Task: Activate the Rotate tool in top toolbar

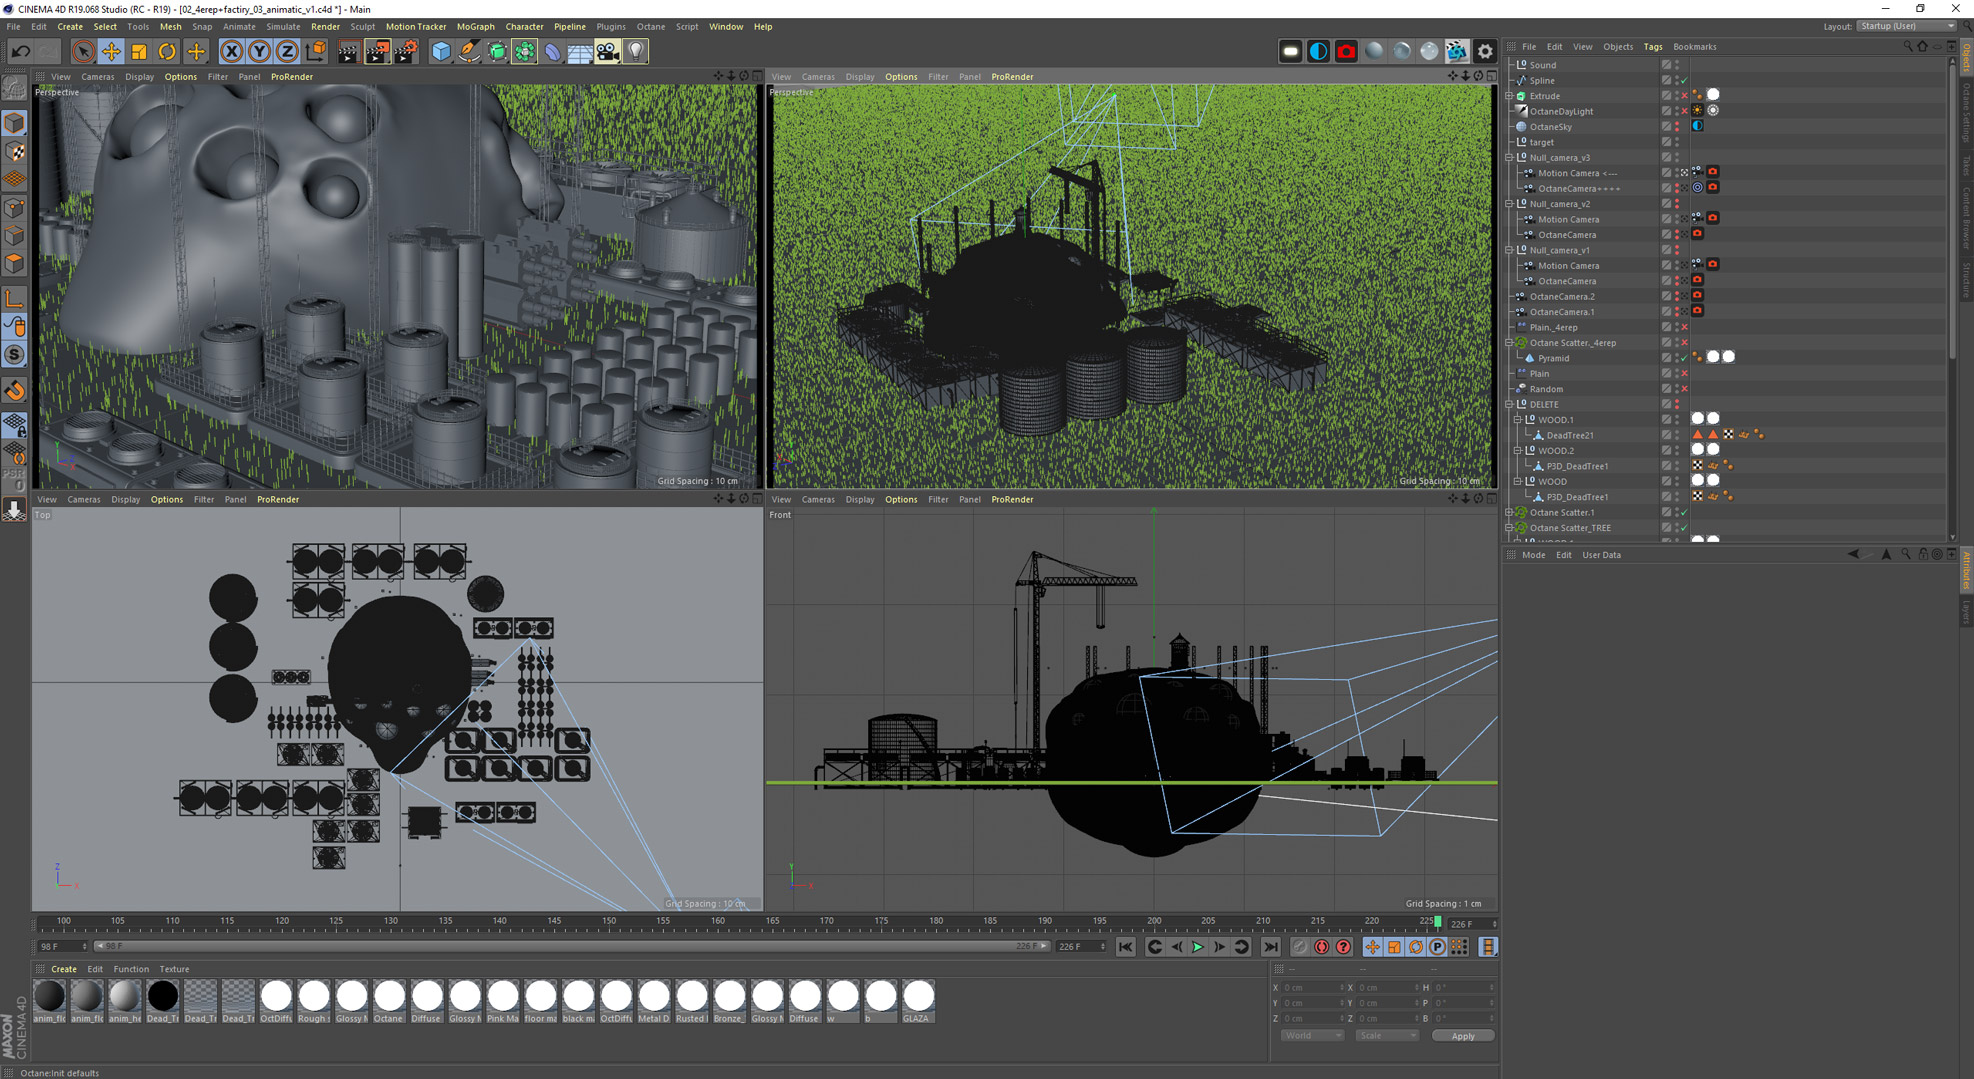Action: (167, 51)
